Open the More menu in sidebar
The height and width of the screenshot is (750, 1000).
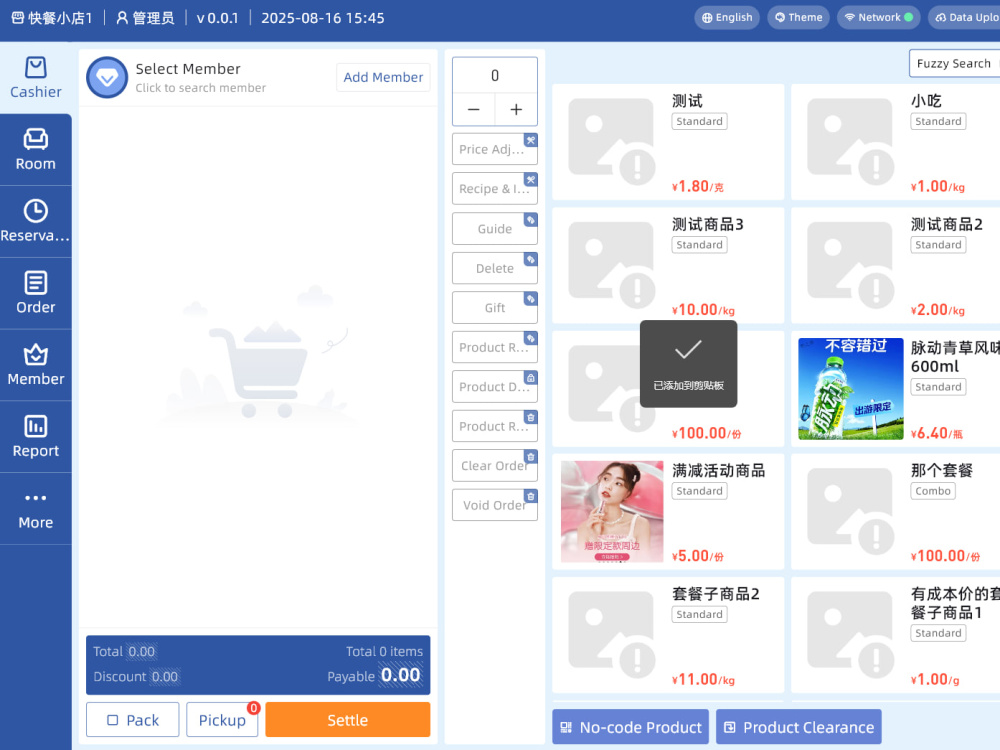click(x=36, y=509)
